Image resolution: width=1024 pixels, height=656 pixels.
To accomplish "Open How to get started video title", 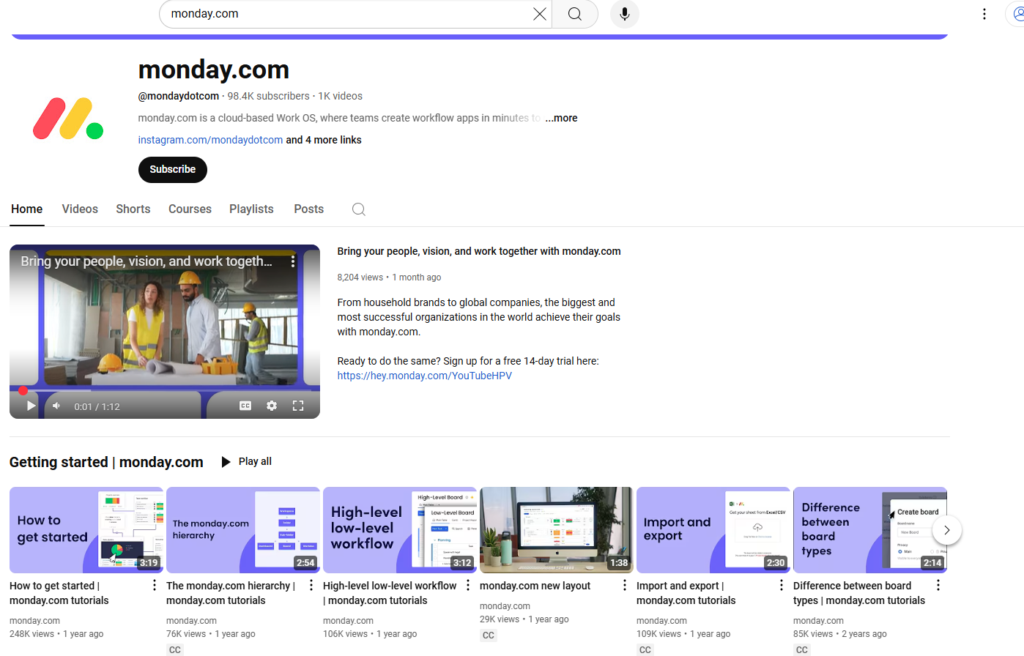I will (x=59, y=593).
